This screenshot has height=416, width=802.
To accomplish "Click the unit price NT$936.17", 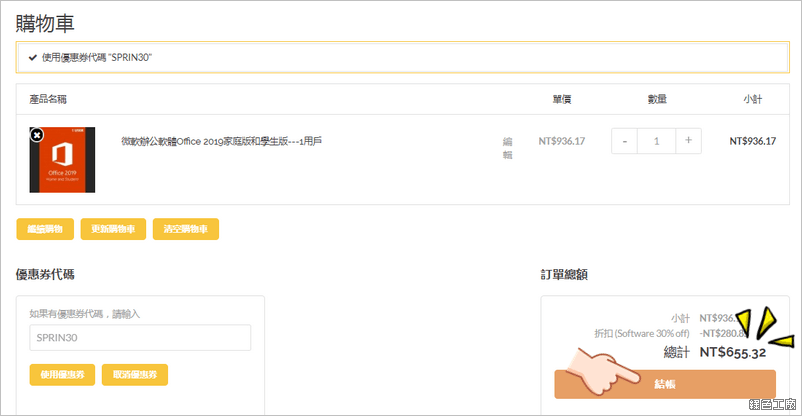I will pyautogui.click(x=562, y=141).
